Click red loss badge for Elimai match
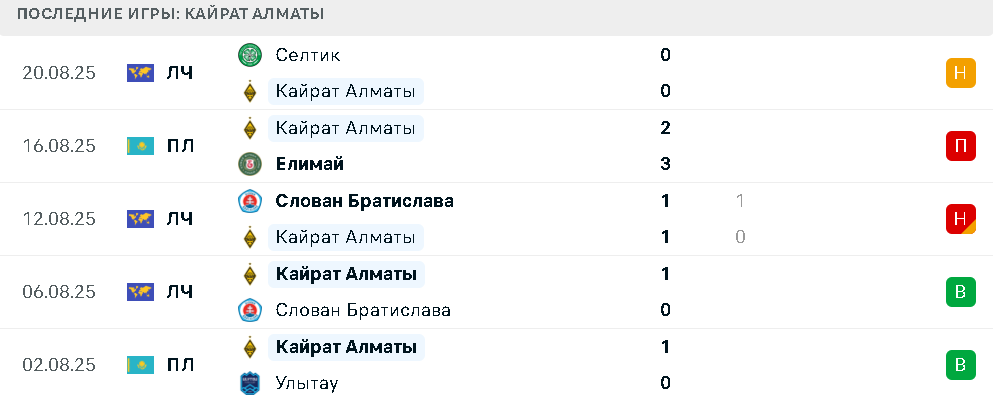Screen dimensions: 993x400 (961, 146)
